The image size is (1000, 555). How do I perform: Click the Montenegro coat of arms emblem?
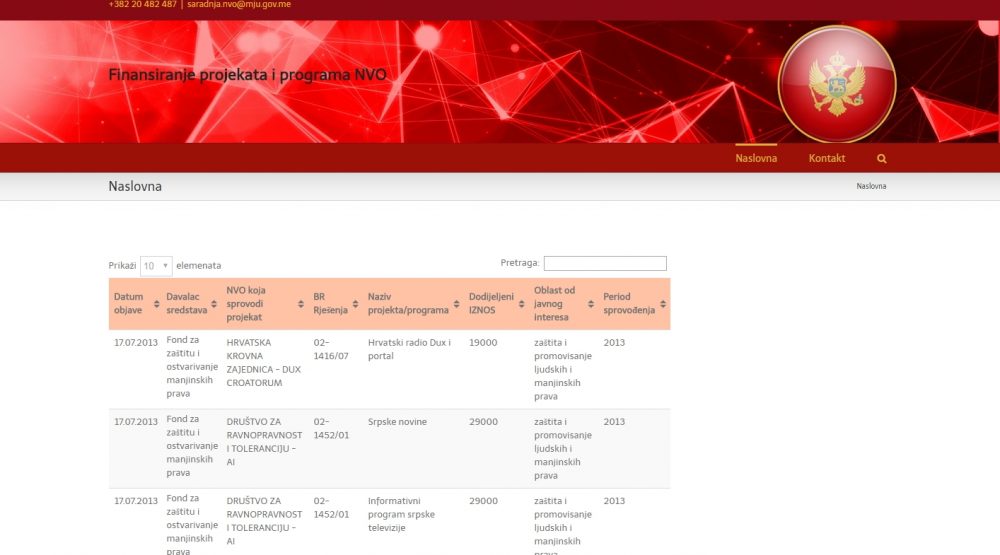[x=837, y=85]
